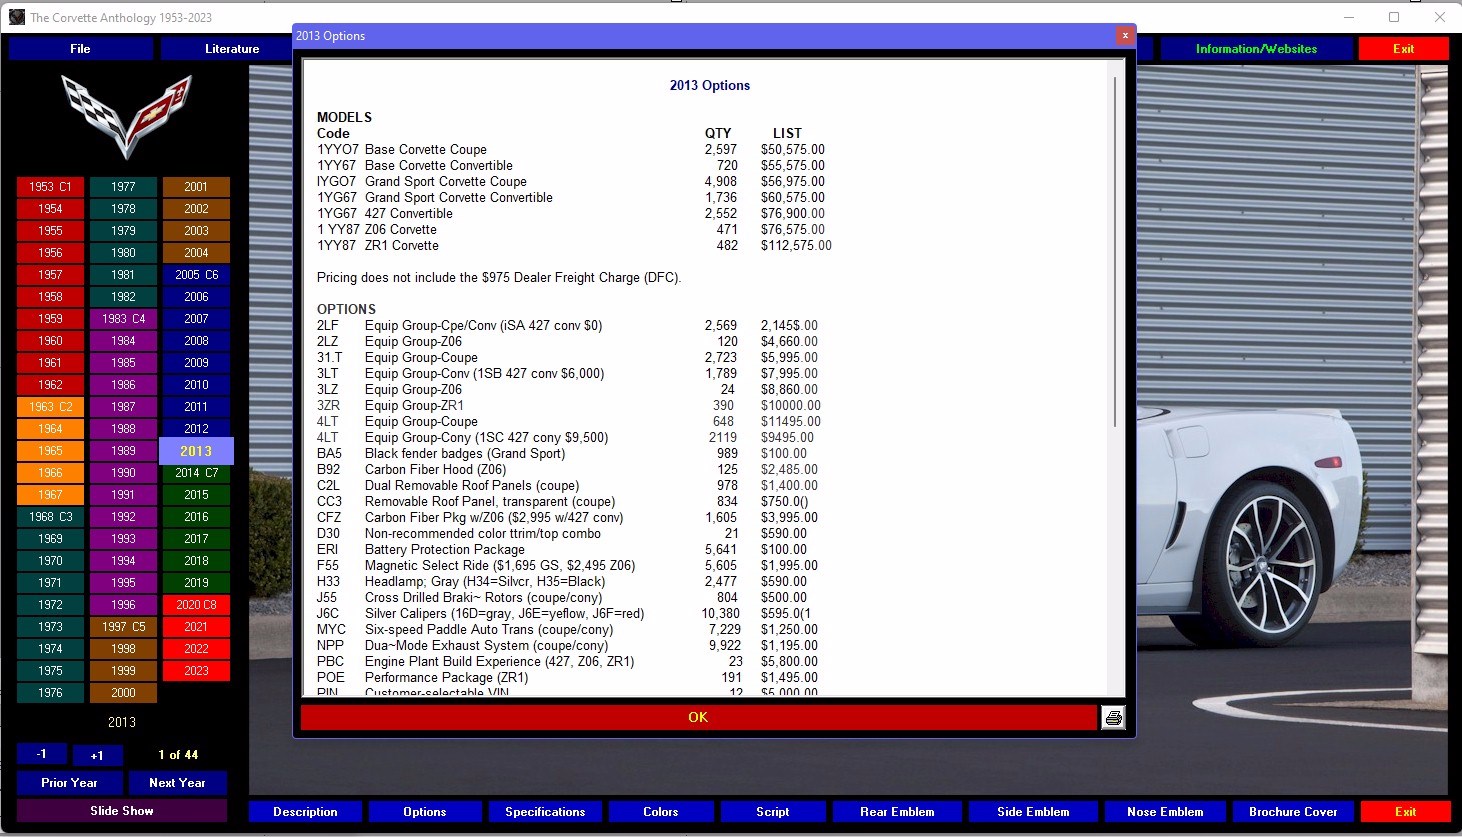1462x837 pixels.
Task: Go to the Prior Year
Action: [70, 783]
